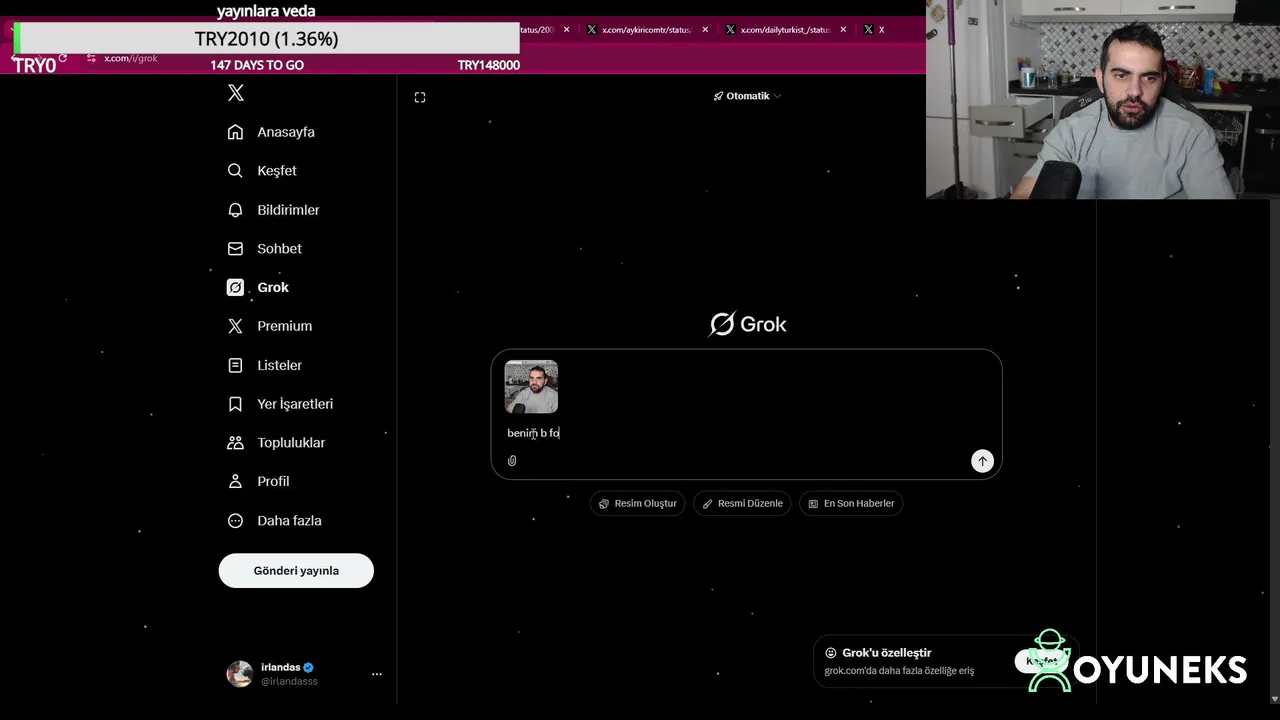
Task: Close the aykiricomtr status tab
Action: (x=705, y=30)
